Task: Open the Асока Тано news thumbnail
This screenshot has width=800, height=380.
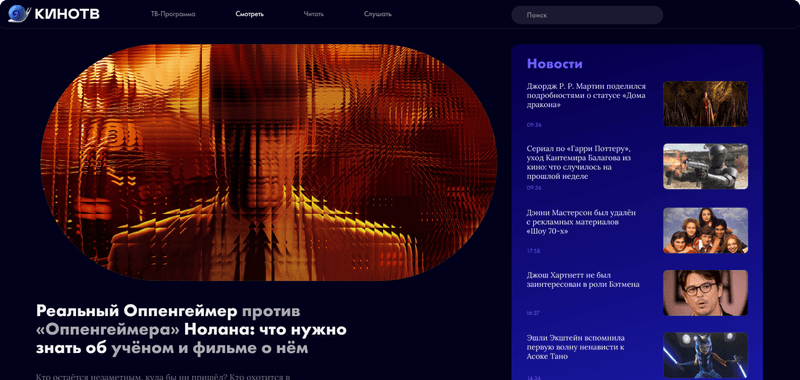Action: tap(705, 356)
